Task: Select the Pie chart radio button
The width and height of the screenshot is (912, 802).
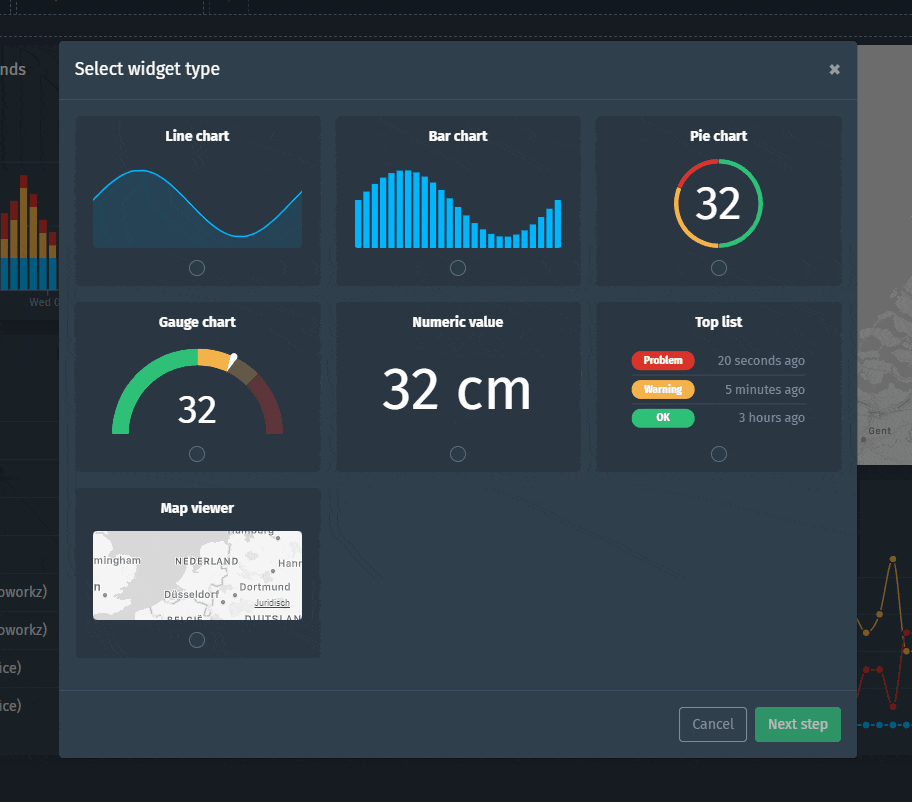Action: tap(718, 267)
